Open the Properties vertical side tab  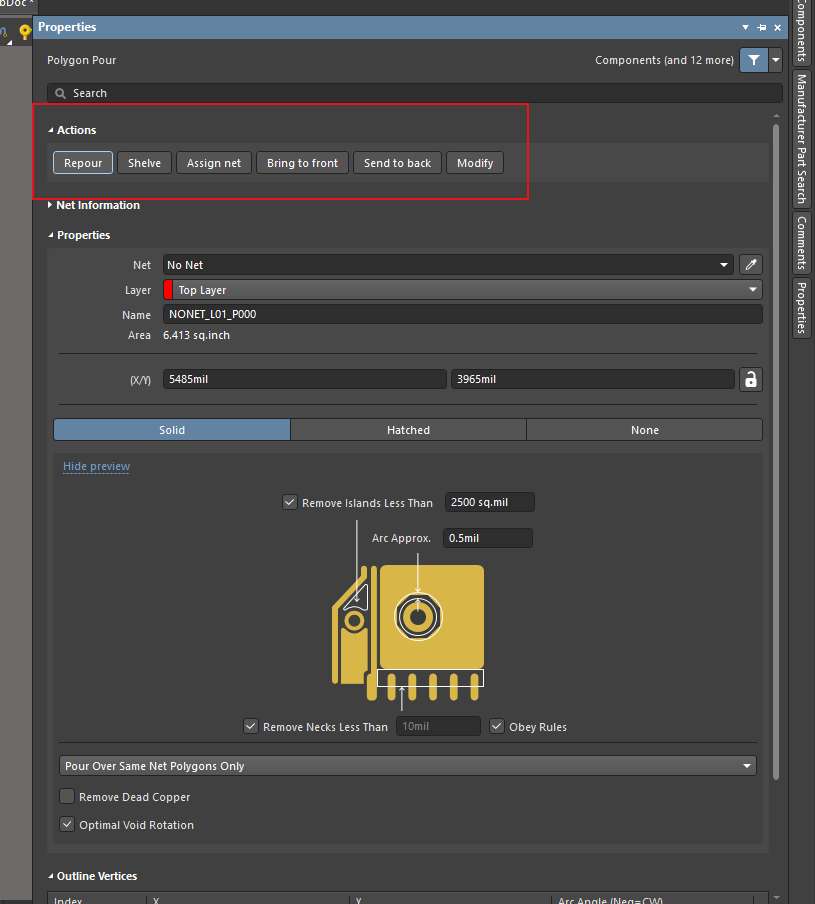click(801, 307)
